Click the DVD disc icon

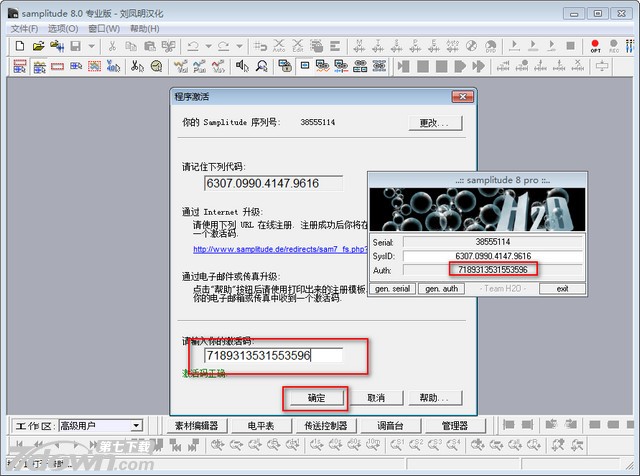click(x=491, y=46)
